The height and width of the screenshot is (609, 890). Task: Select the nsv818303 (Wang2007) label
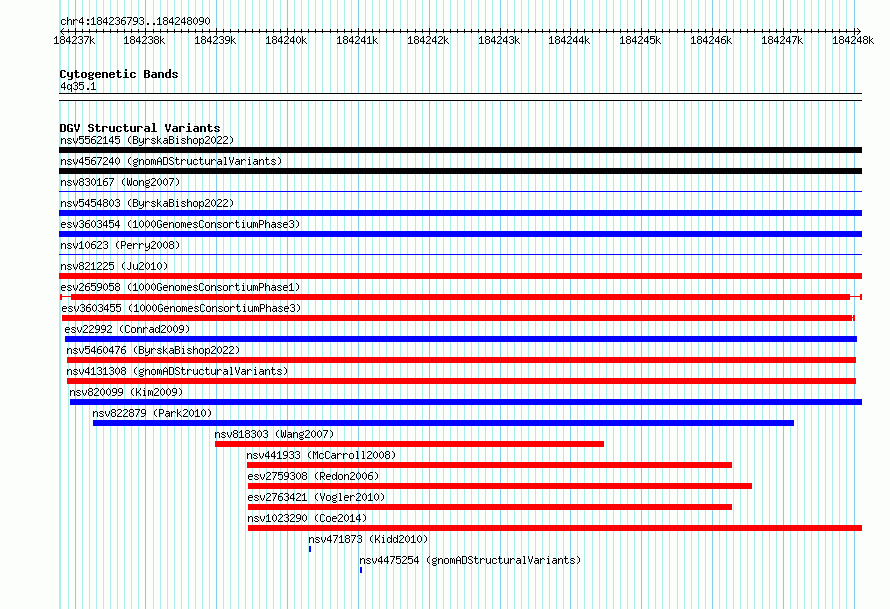coord(274,434)
